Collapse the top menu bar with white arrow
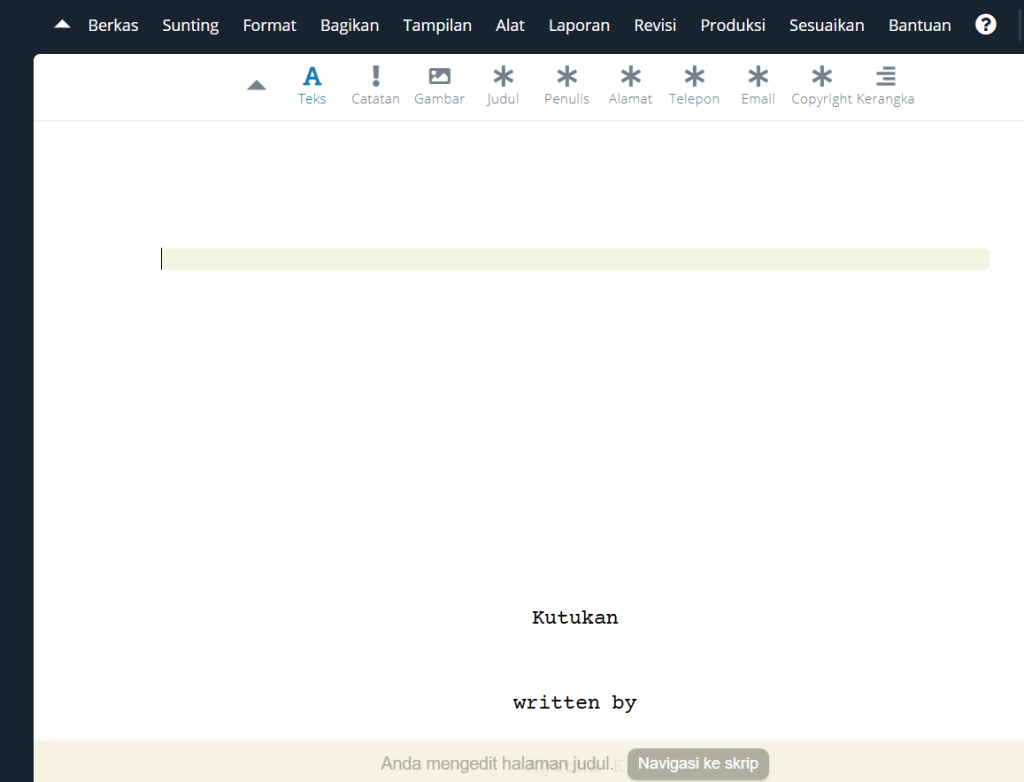 (x=62, y=25)
